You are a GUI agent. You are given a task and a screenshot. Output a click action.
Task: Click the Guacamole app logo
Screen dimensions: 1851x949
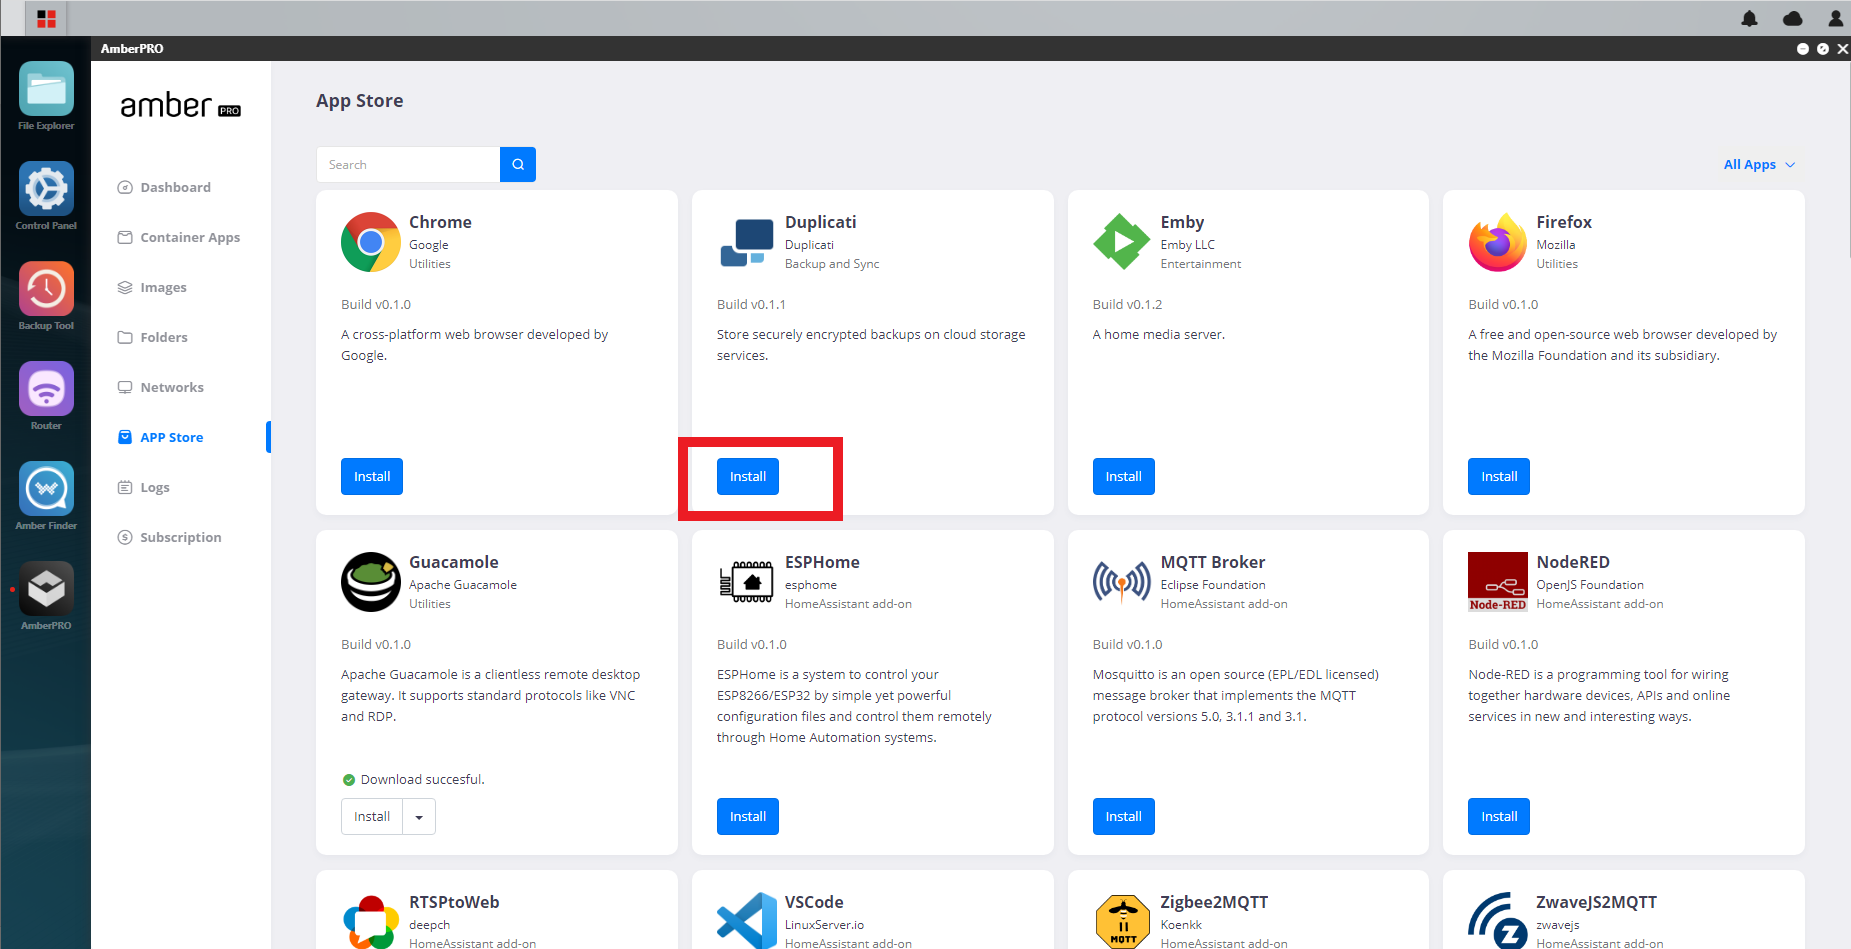pyautogui.click(x=371, y=582)
